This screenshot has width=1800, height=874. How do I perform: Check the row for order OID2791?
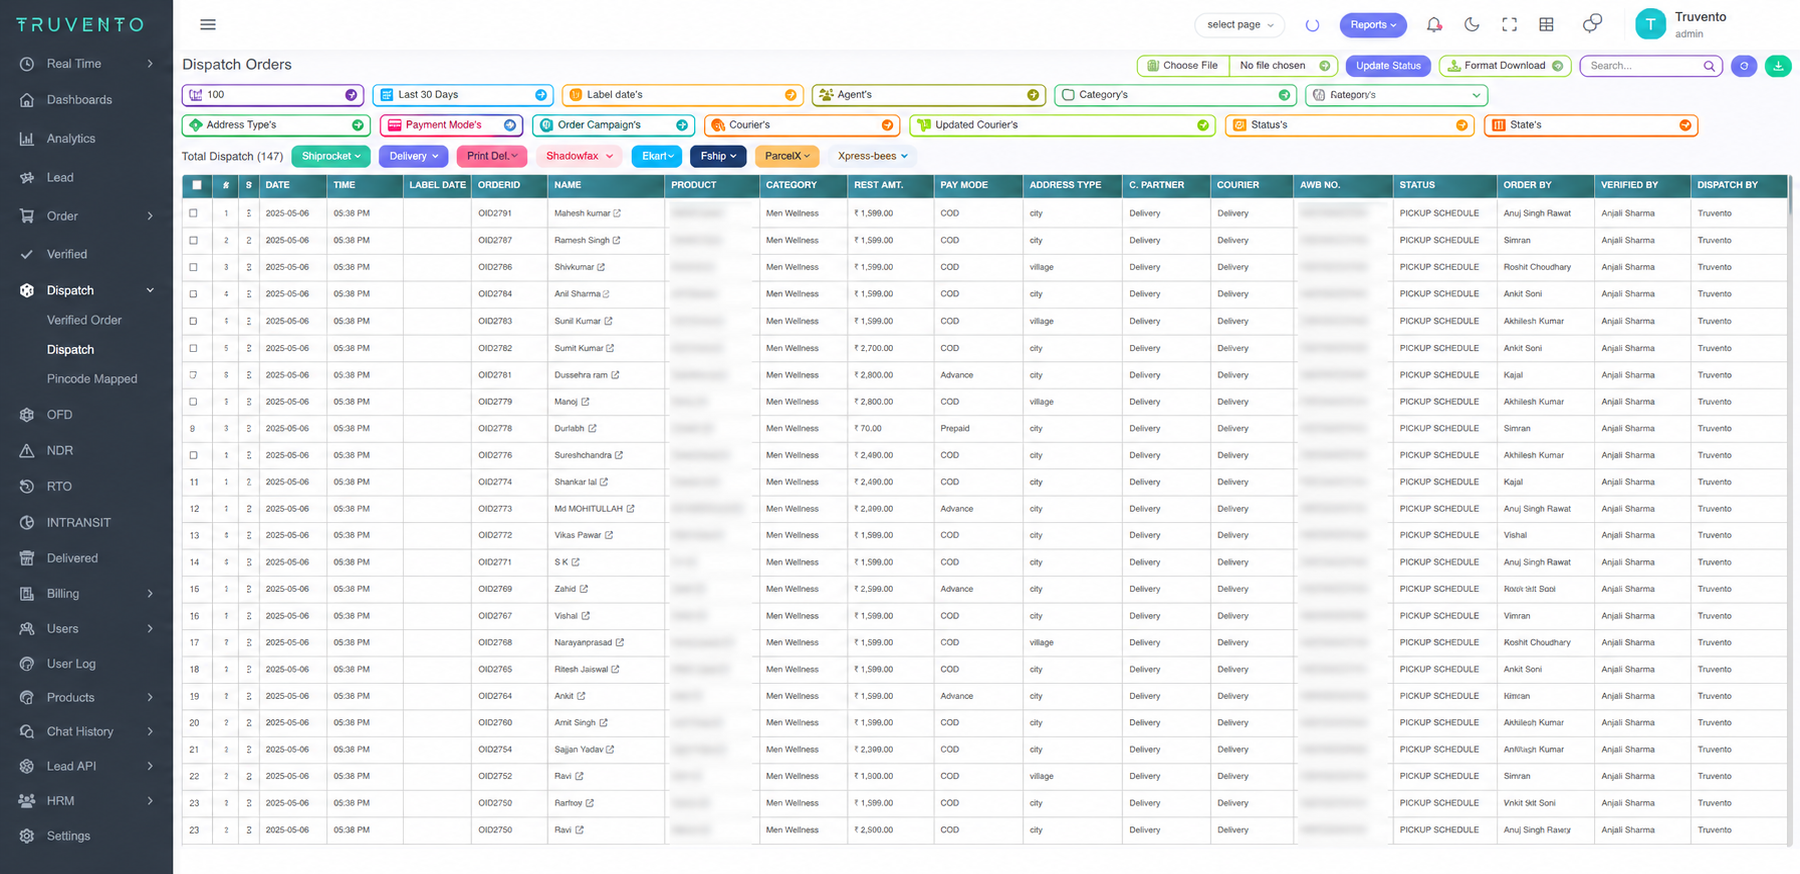click(194, 214)
